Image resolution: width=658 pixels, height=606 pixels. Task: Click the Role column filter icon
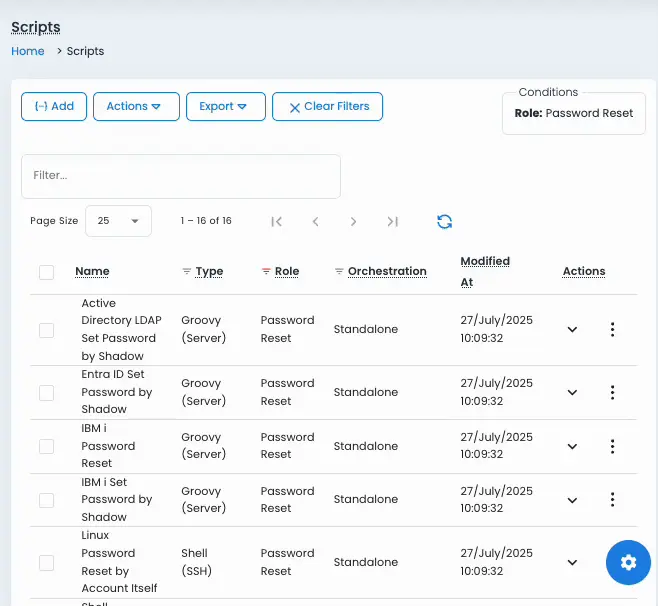click(266, 272)
